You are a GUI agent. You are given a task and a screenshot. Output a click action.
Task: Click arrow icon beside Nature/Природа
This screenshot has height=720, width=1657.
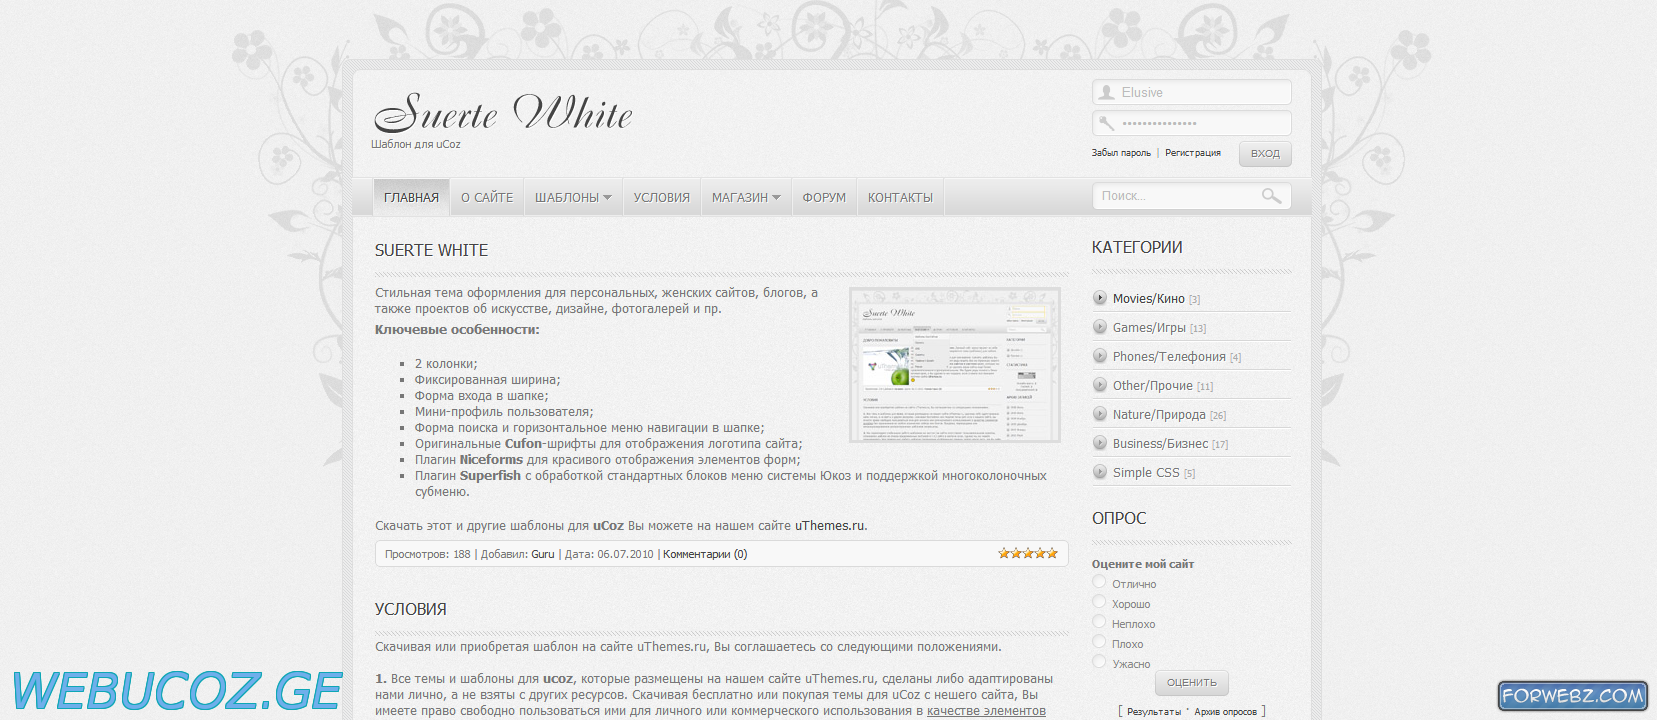tap(1100, 414)
